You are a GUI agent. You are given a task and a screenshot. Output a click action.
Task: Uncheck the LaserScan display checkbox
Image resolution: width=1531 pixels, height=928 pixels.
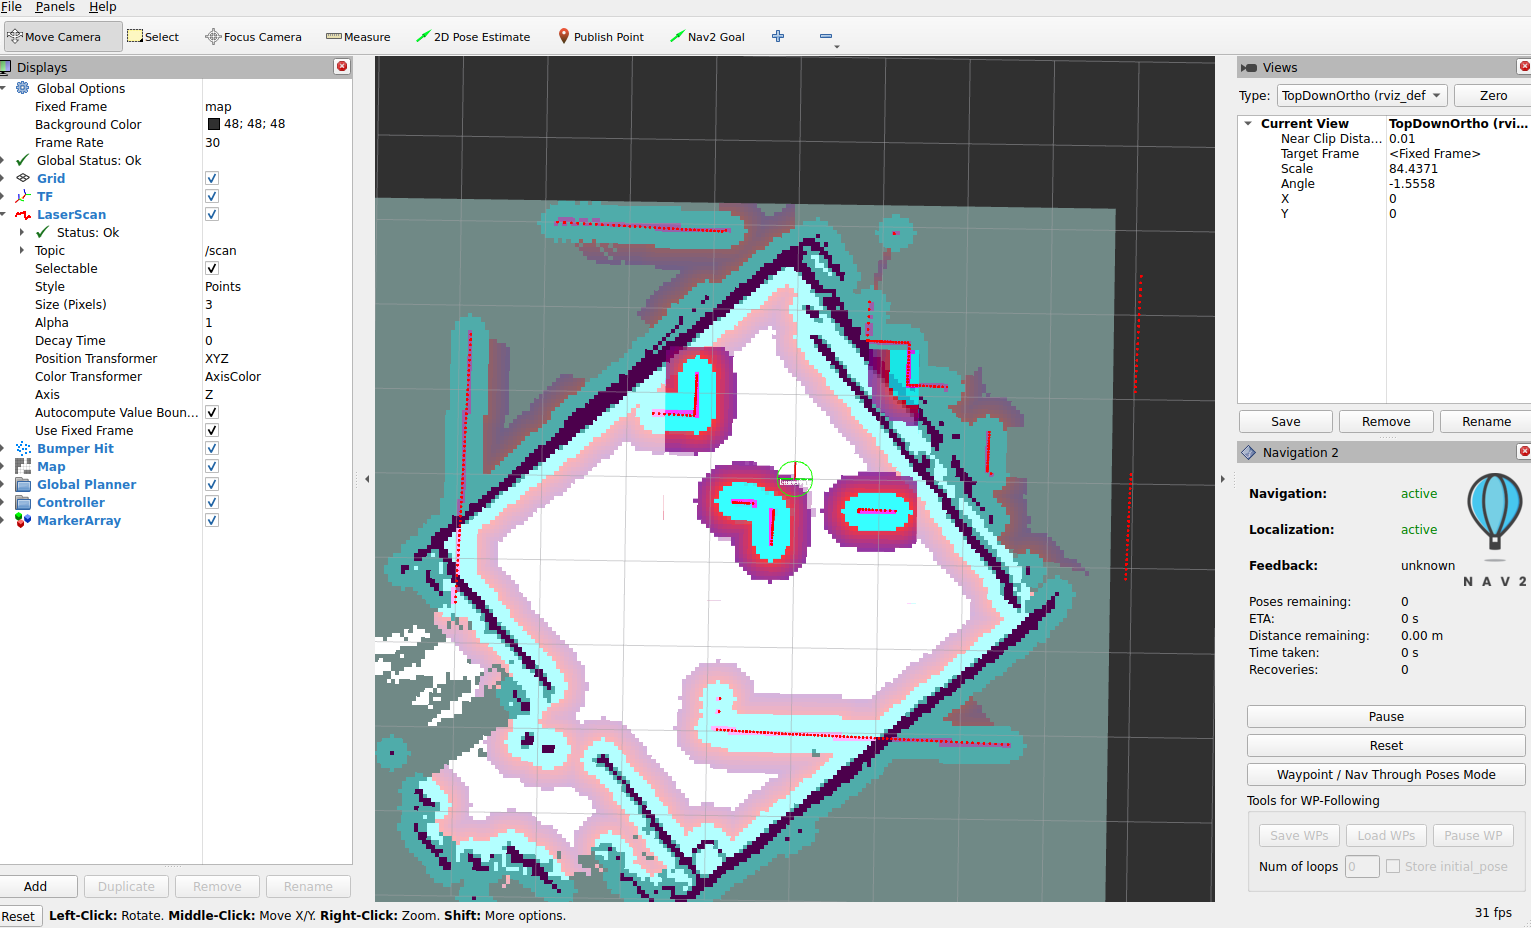coord(212,214)
